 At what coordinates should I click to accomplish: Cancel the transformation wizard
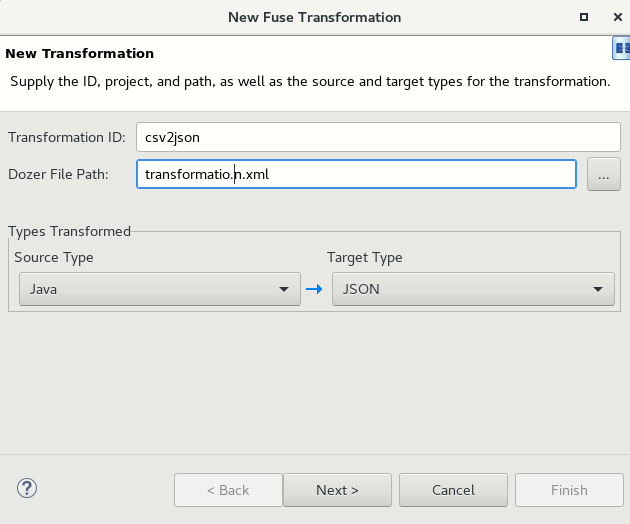coord(453,490)
